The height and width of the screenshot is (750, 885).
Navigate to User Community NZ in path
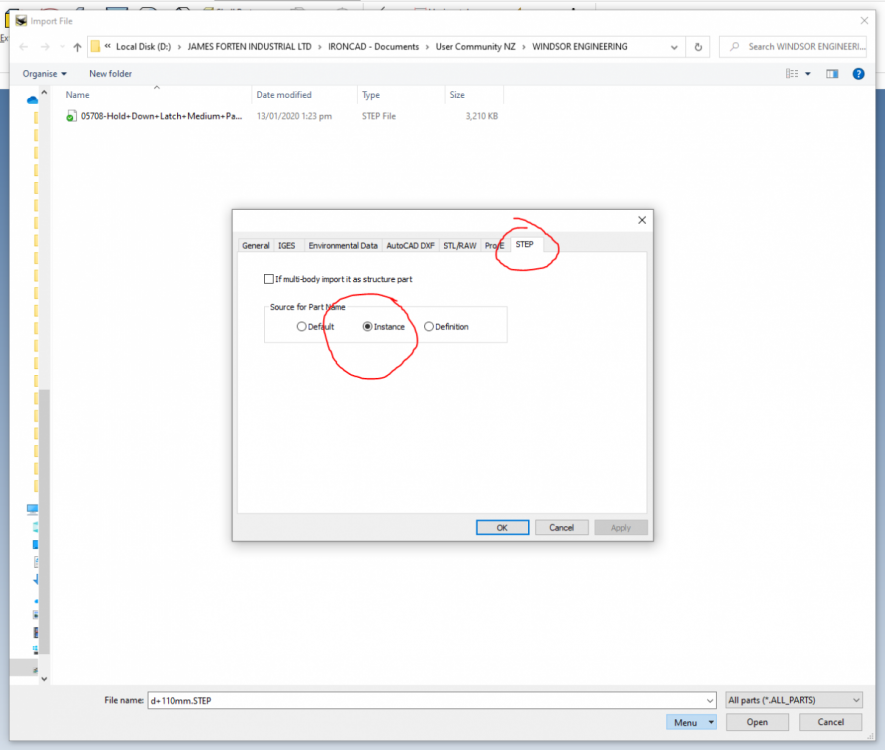pyautogui.click(x=475, y=47)
